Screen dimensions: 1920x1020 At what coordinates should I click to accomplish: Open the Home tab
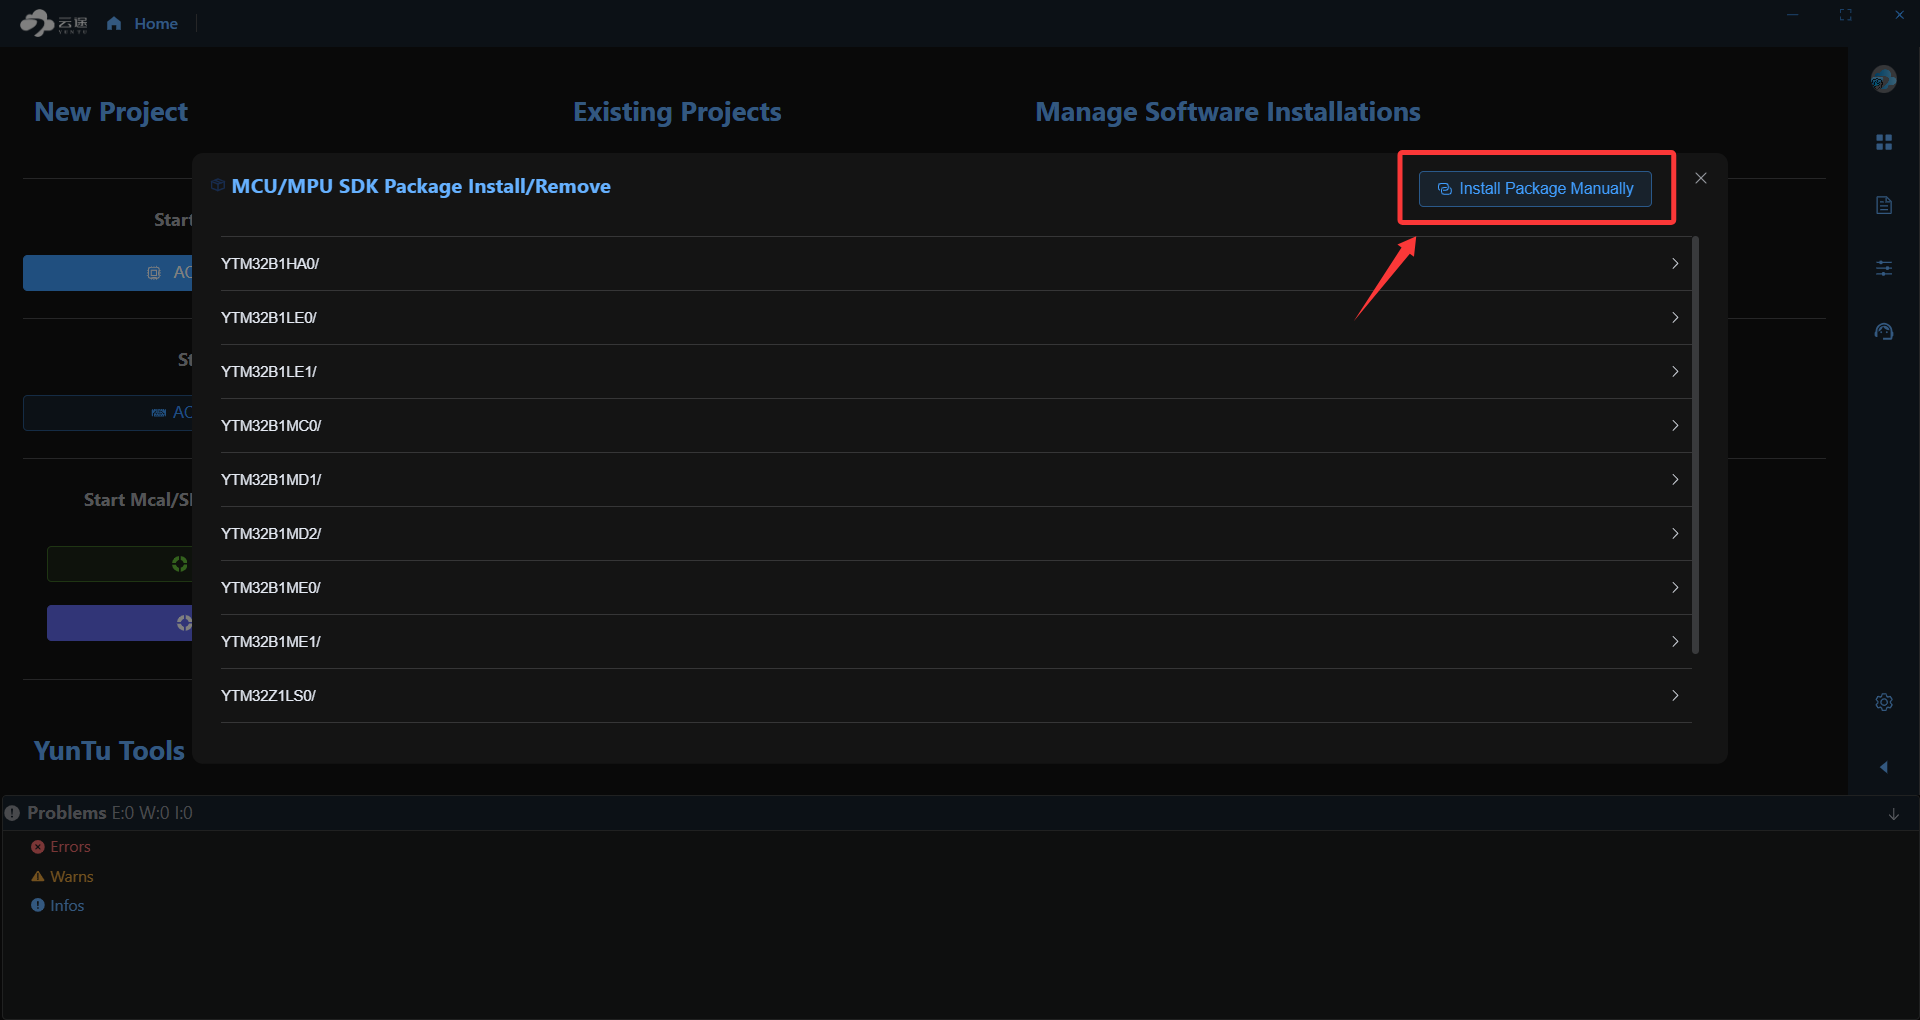click(x=143, y=23)
